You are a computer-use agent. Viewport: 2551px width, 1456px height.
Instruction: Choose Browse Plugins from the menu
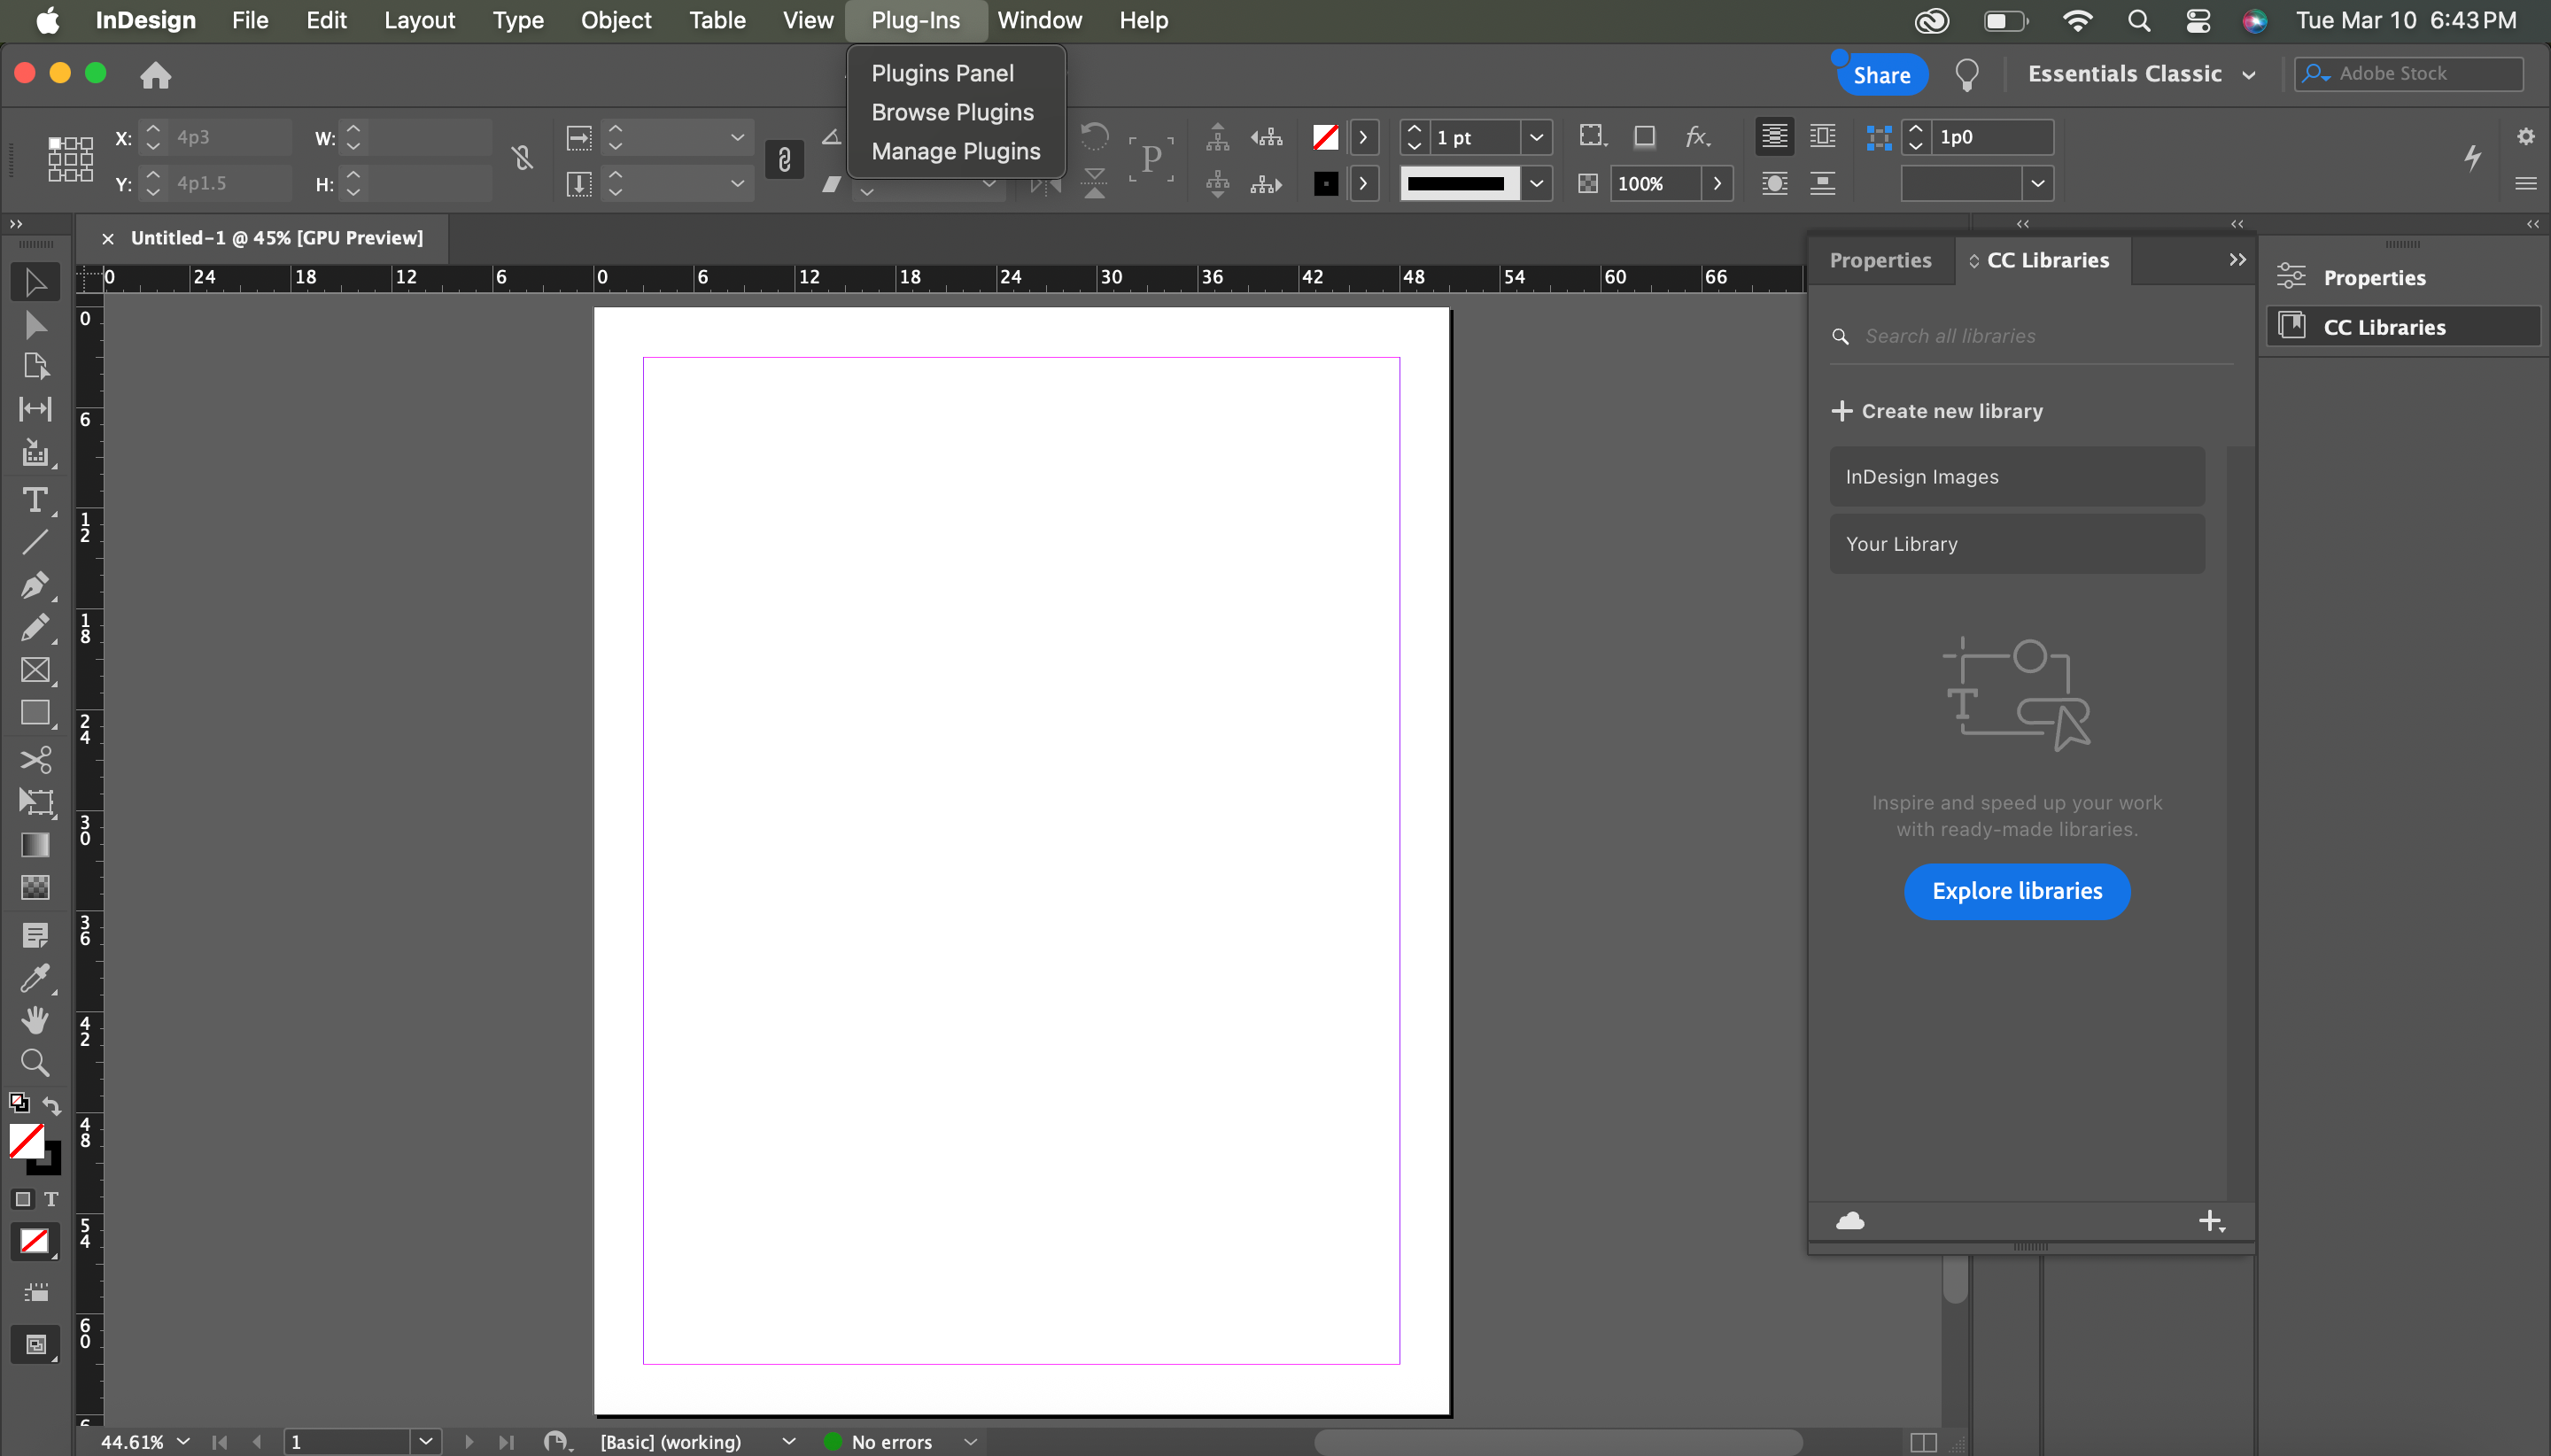point(952,112)
